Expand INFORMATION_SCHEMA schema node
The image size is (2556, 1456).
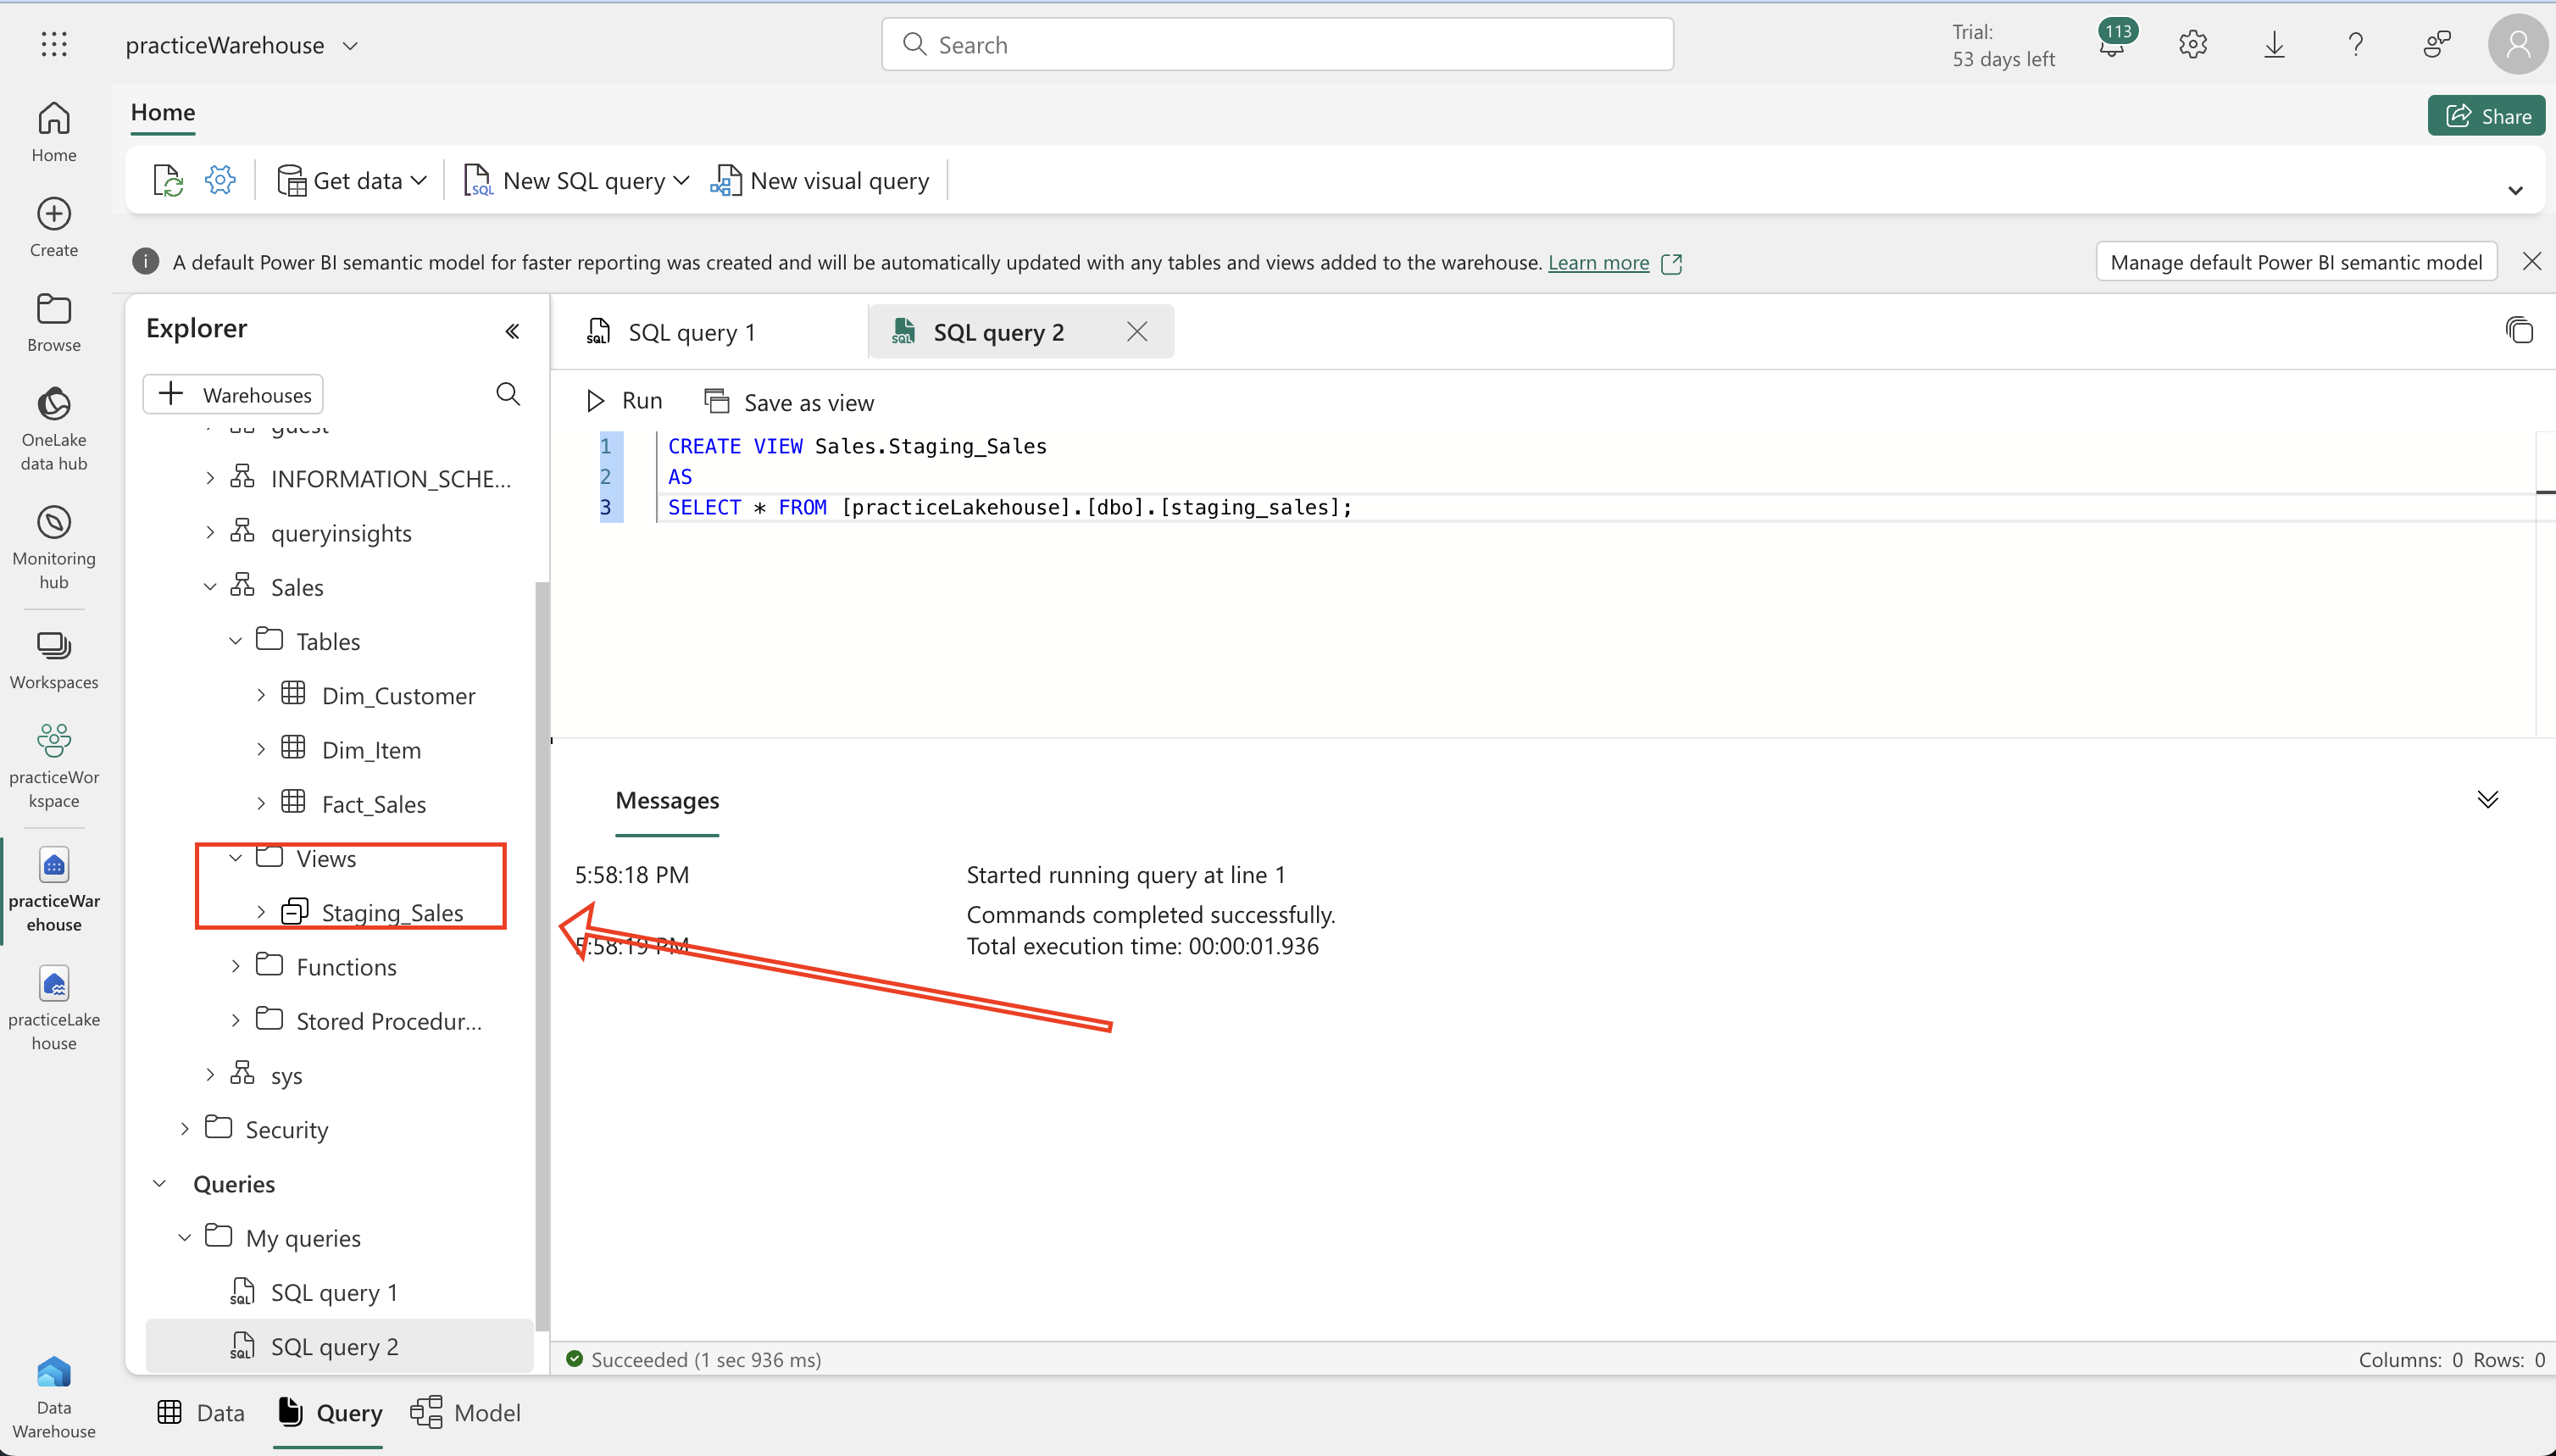(210, 478)
